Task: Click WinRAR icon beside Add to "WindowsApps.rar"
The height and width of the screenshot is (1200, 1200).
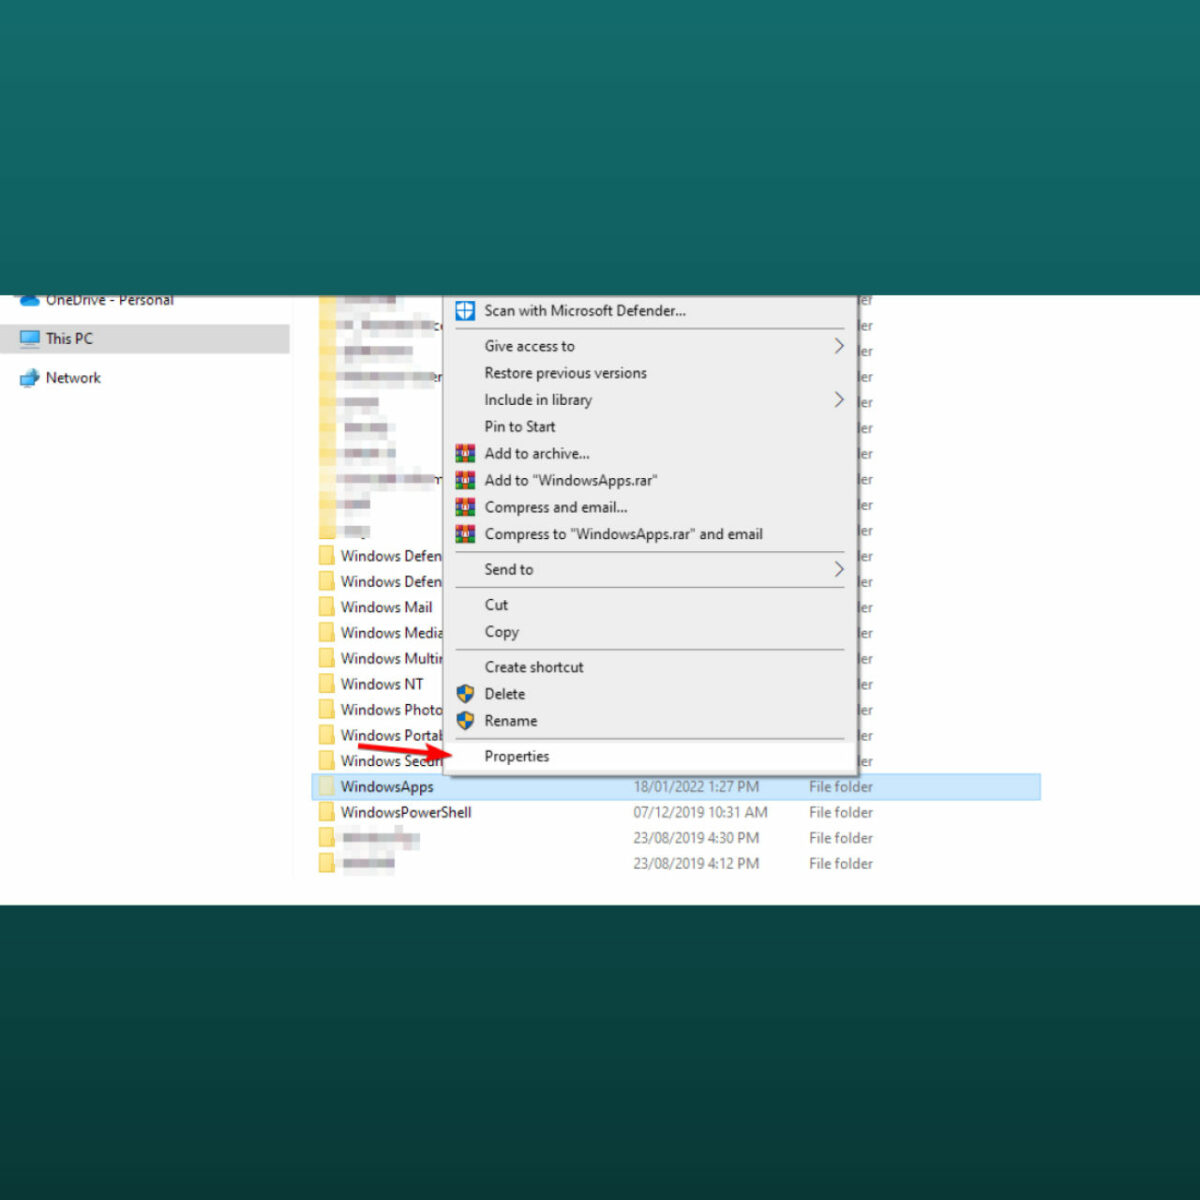Action: click(465, 481)
